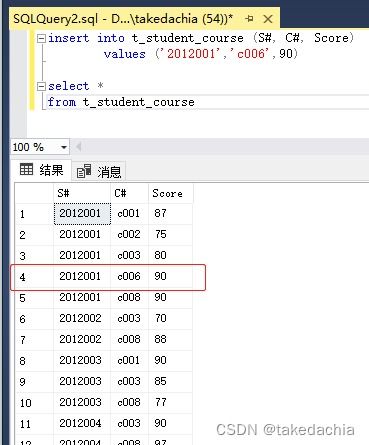Click score 90 in row 4
Image resolution: width=369 pixels, height=445 pixels.
170,277
